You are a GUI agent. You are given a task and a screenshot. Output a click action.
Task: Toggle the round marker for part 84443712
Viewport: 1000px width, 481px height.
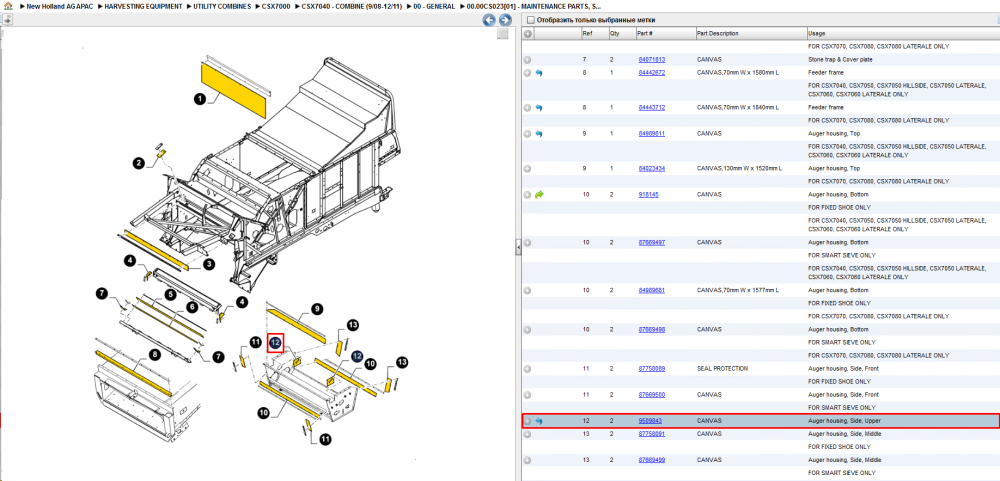tap(527, 108)
